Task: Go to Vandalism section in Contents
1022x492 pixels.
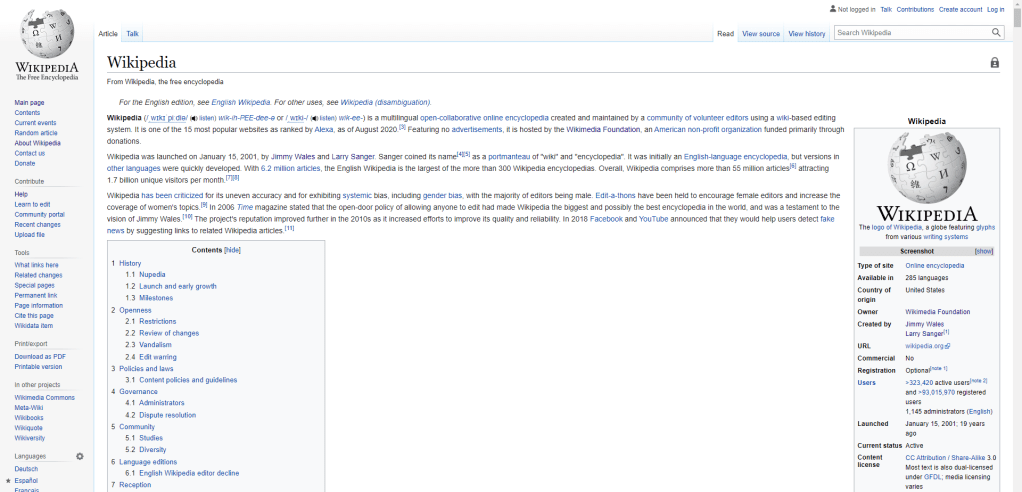Action: coord(157,345)
